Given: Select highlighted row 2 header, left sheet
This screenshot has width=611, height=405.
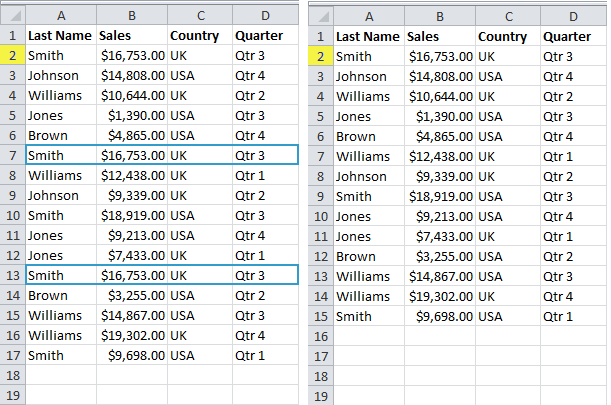Looking at the screenshot, I should [13, 55].
